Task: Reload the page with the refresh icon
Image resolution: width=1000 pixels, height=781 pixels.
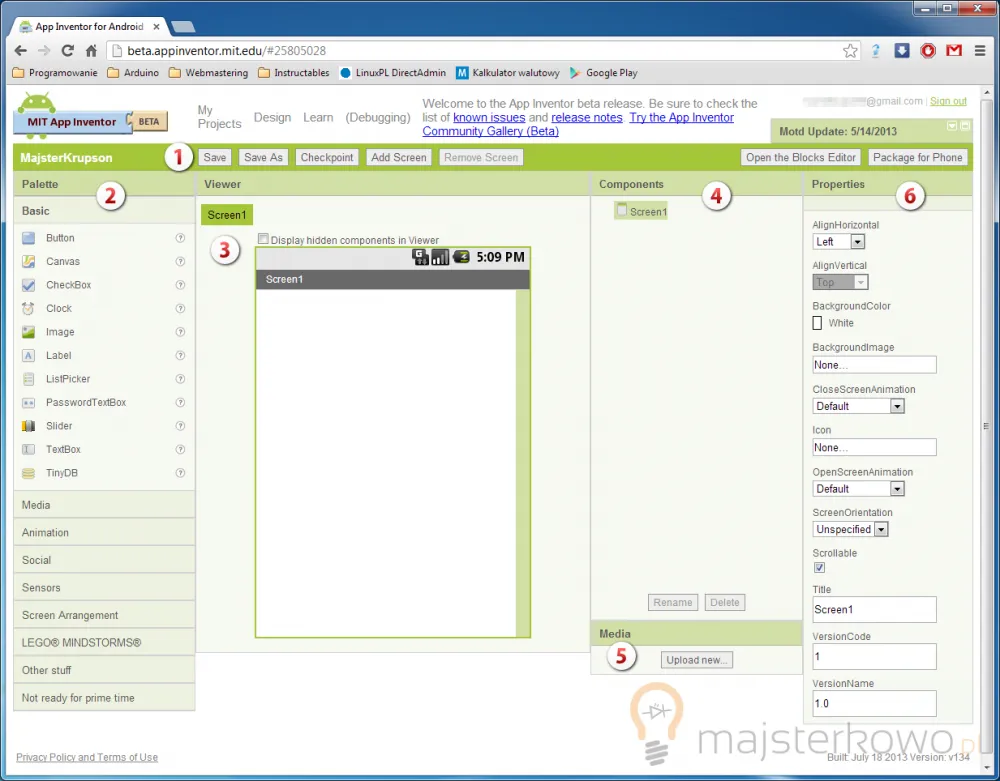Action: (x=67, y=50)
